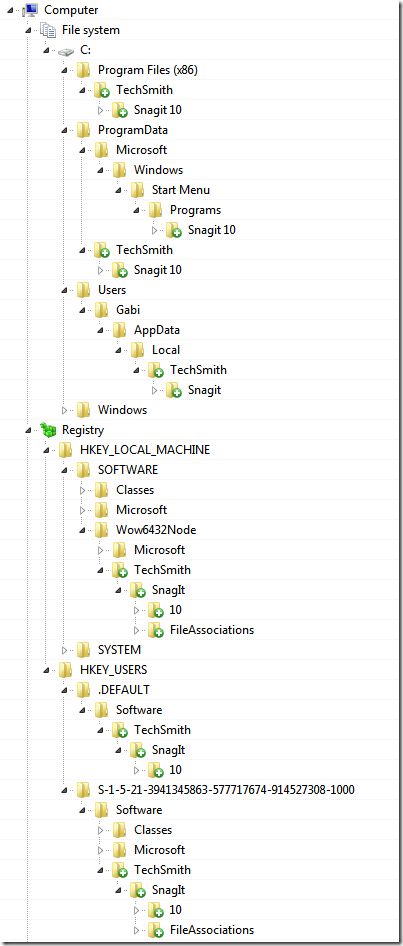This screenshot has height=946, width=403.
Task: Collapse the Computer root node
Action: pyautogui.click(x=11, y=11)
